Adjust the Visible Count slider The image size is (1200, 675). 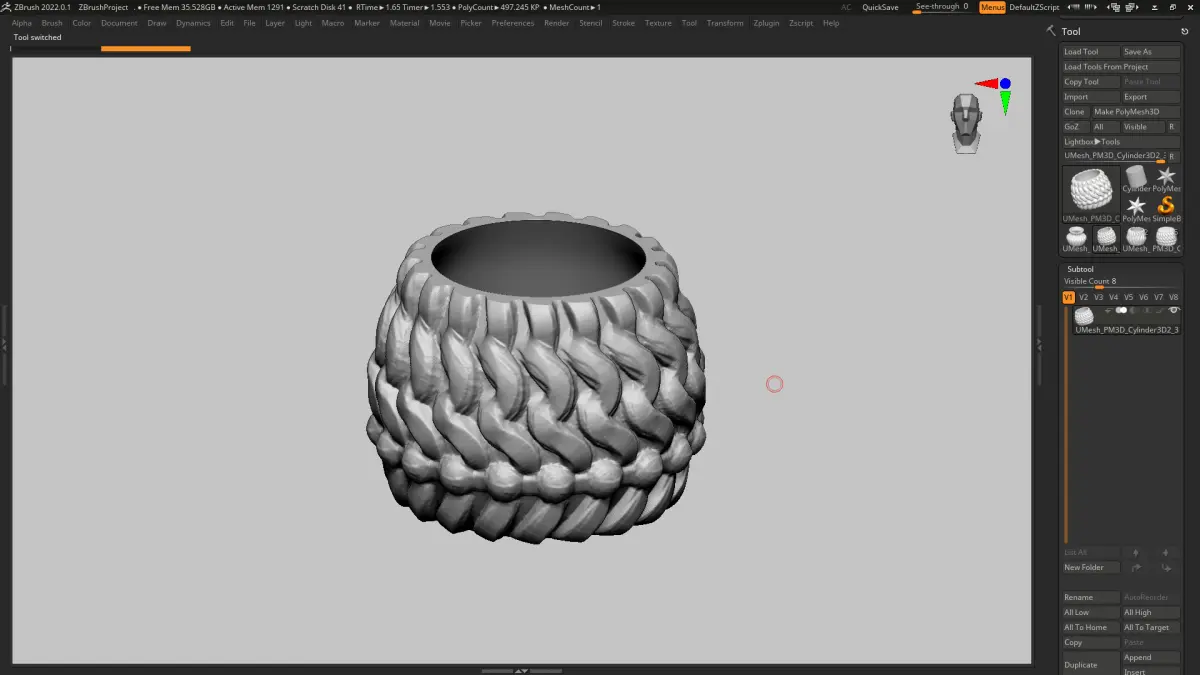1121,282
